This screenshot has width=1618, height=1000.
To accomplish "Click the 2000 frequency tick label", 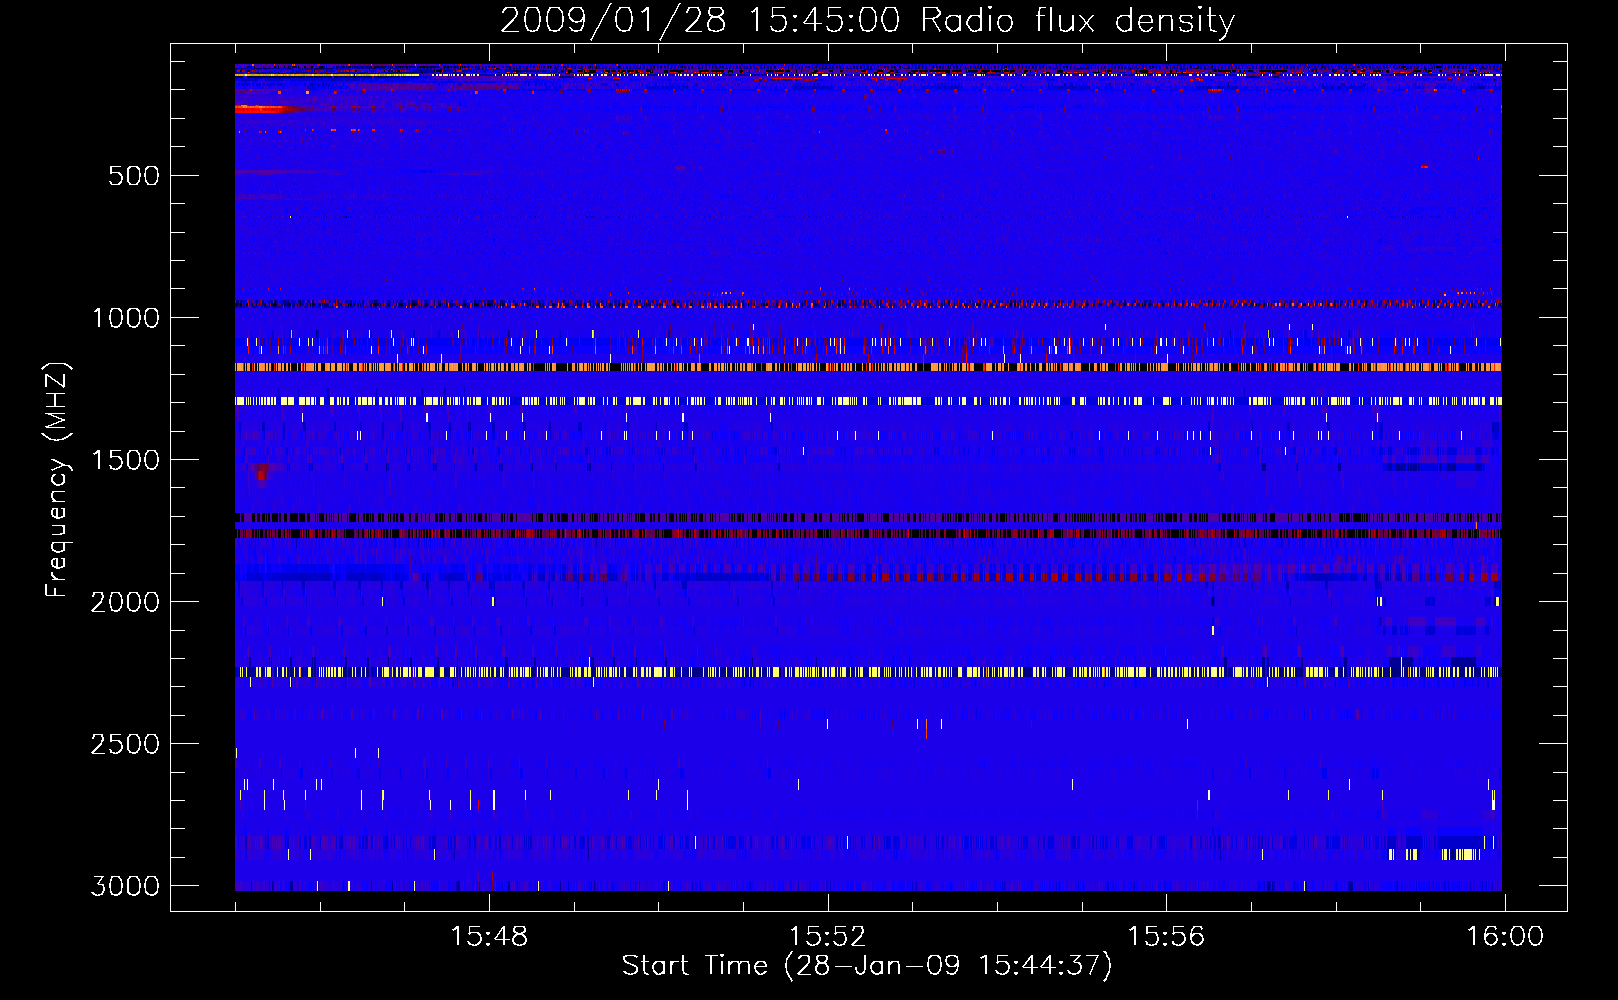I will (x=125, y=602).
